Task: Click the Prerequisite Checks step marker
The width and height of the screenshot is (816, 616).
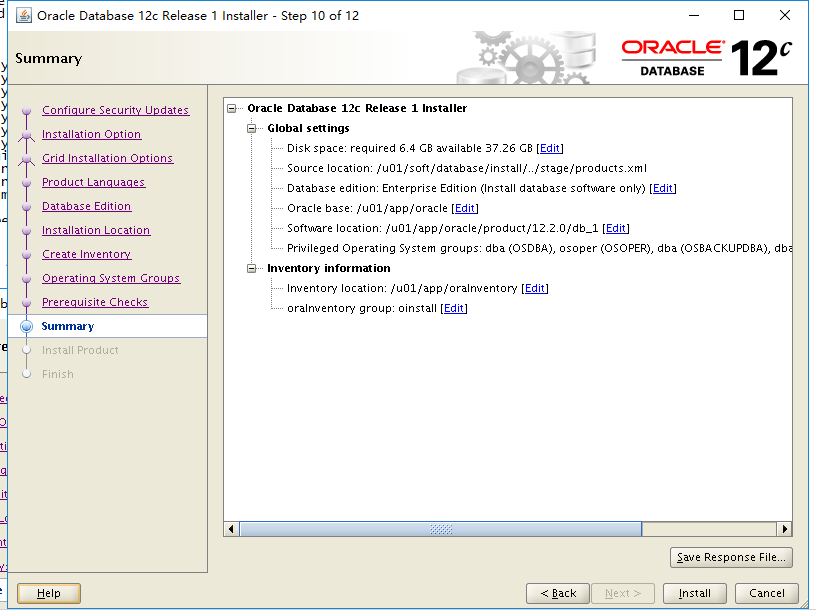Action: tap(27, 302)
